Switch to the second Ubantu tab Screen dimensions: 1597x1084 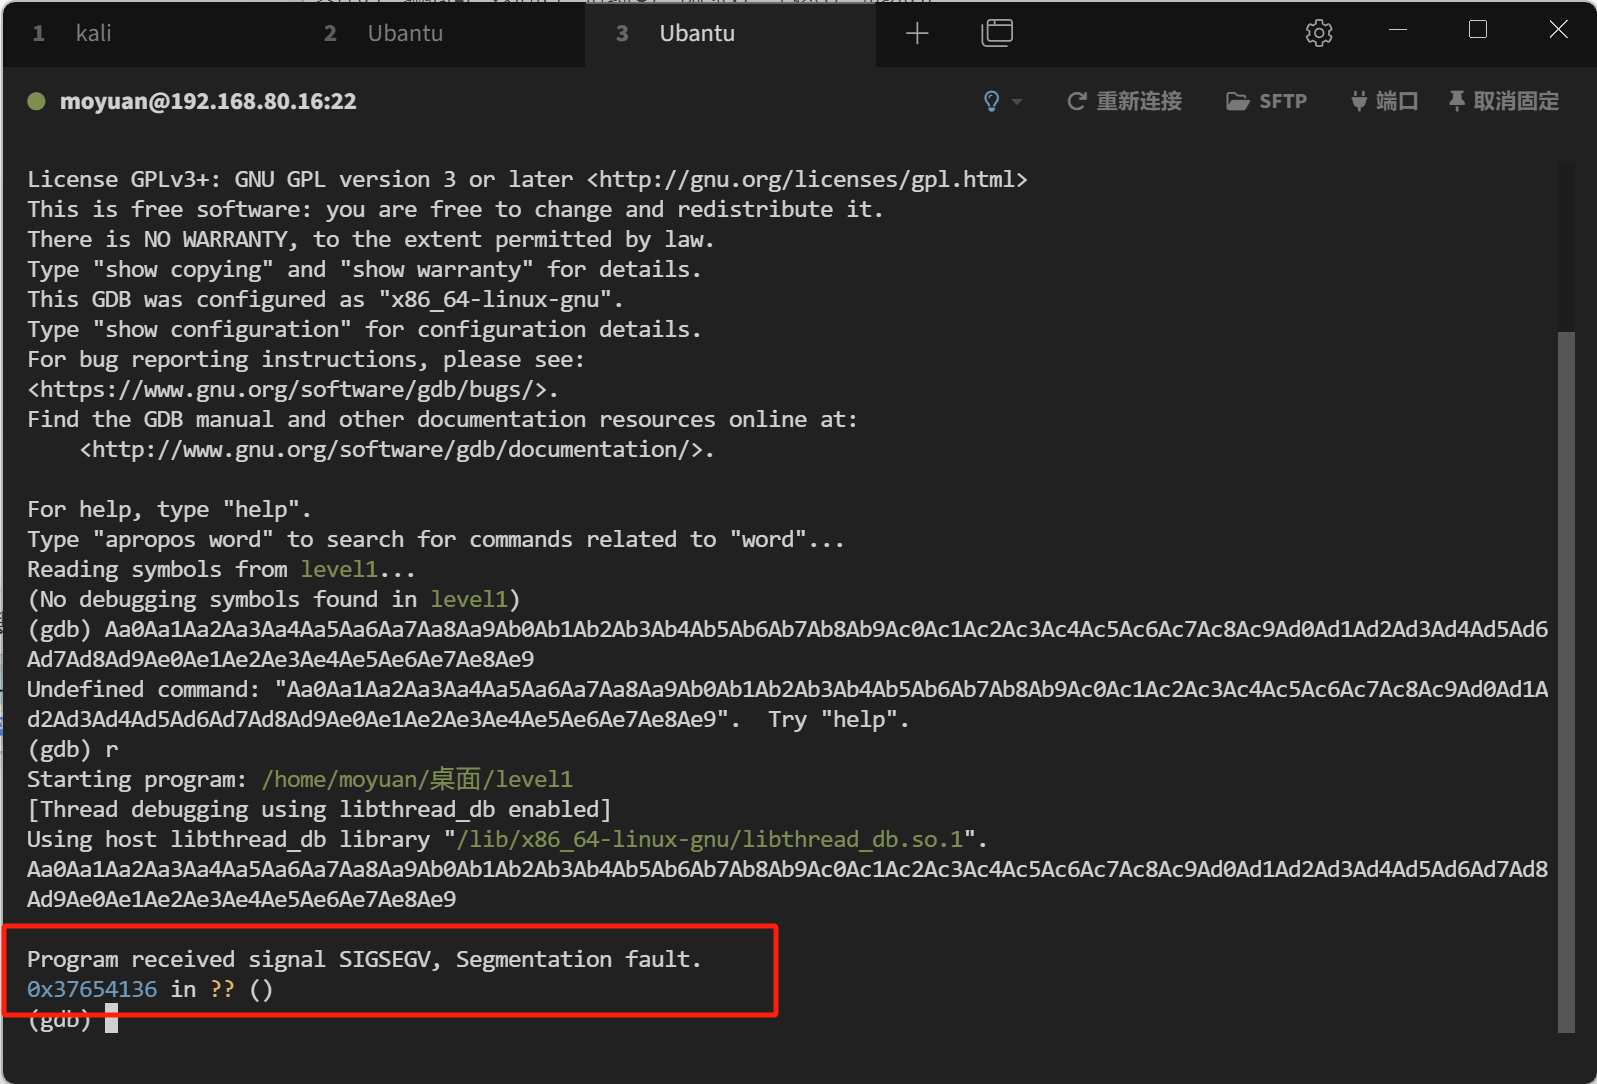coord(404,34)
